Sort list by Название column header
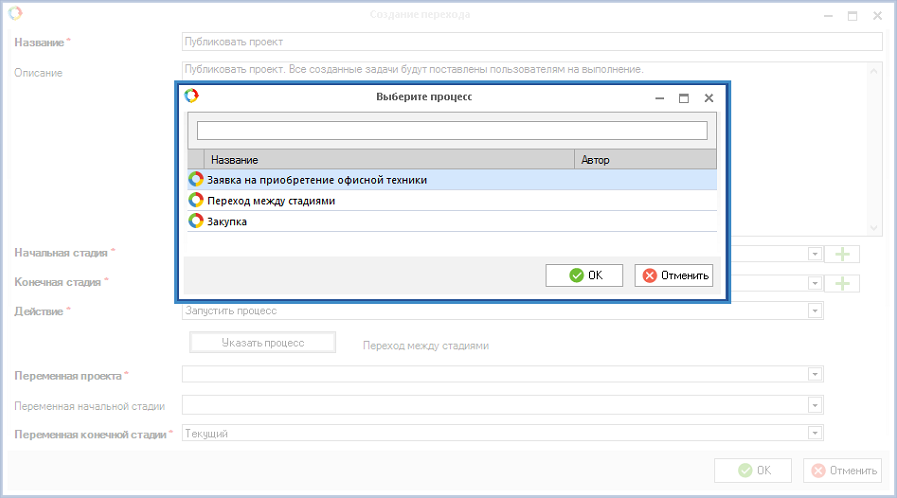The image size is (897, 498). [390, 160]
